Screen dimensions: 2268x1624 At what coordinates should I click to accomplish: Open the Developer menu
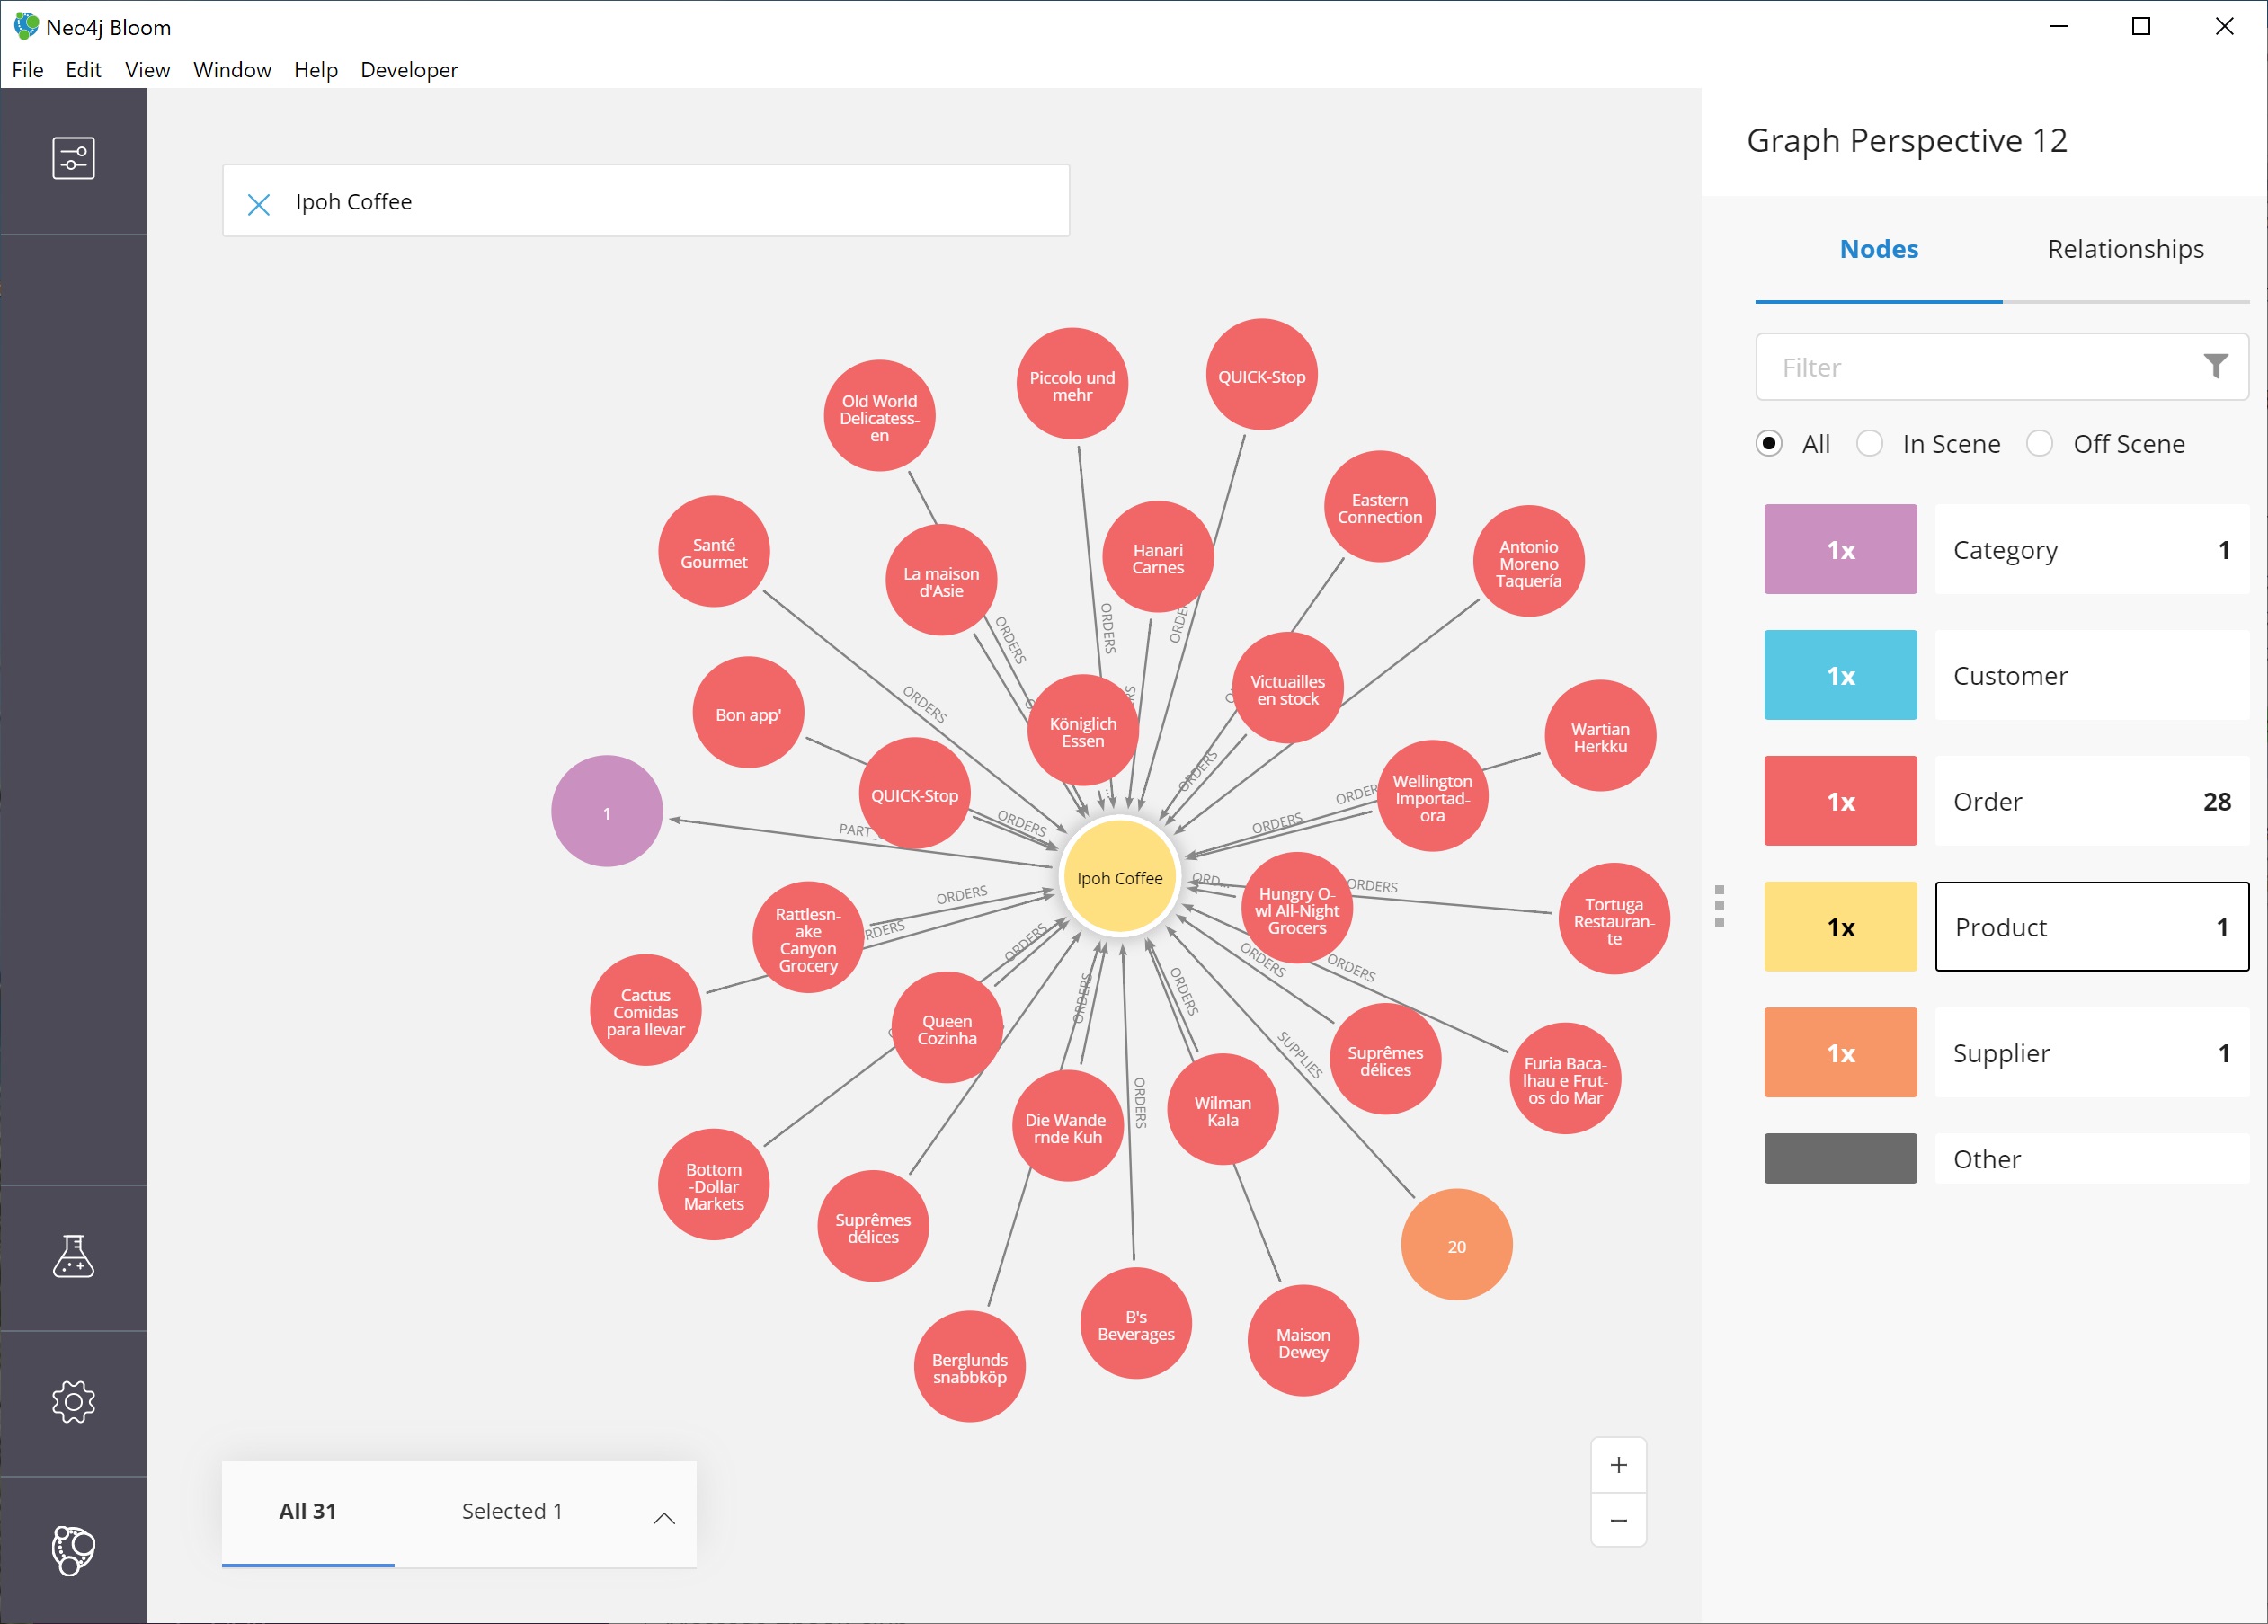point(409,70)
